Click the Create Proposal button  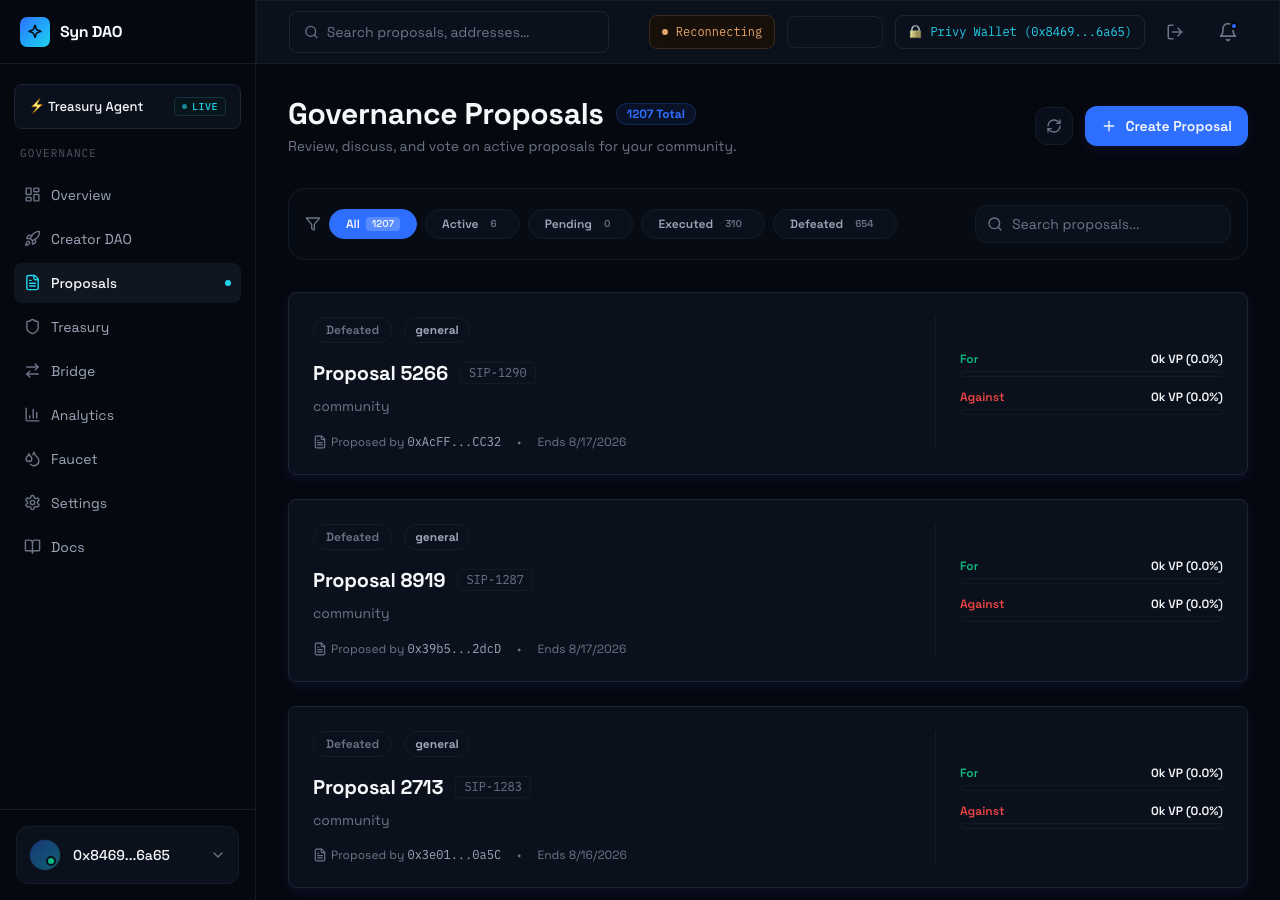point(1166,126)
